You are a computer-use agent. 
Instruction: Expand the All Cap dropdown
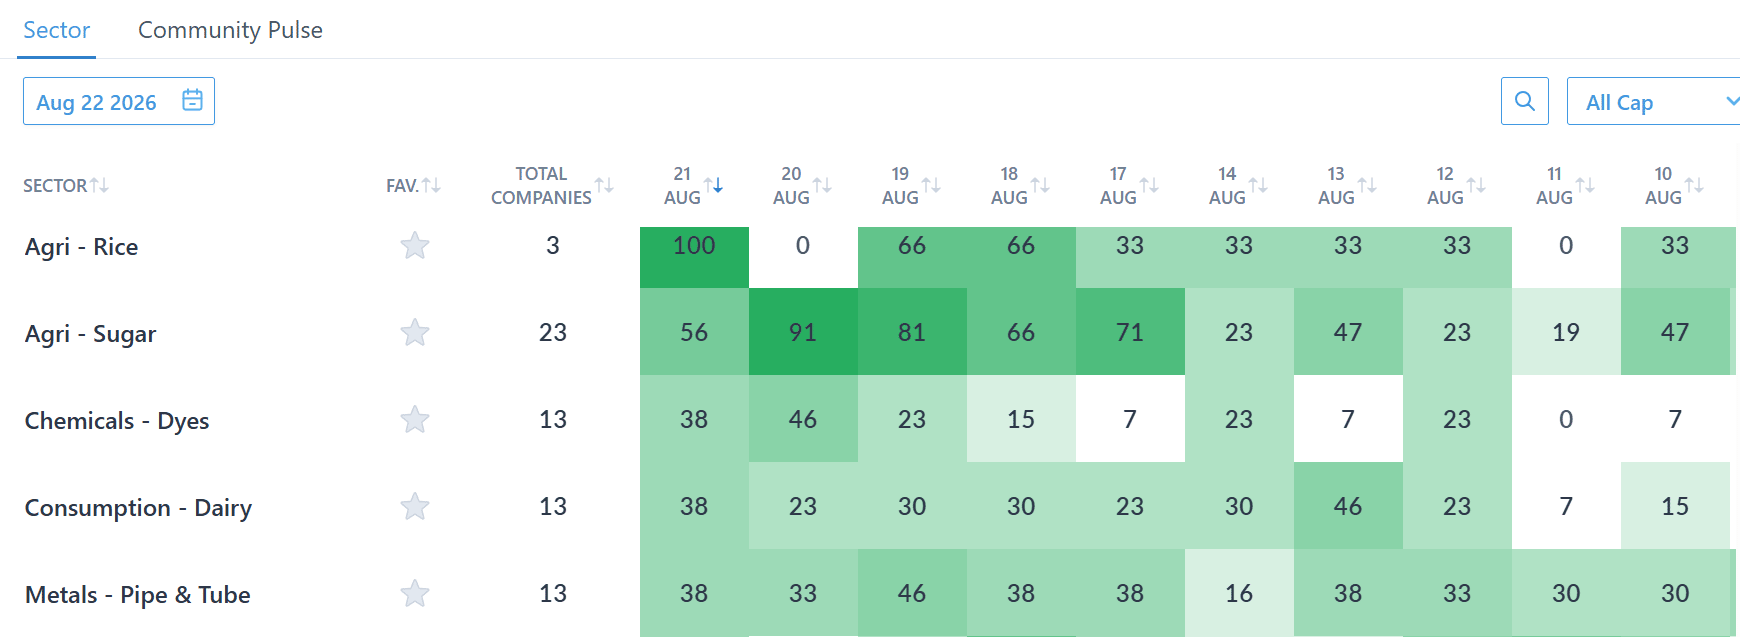[1654, 101]
